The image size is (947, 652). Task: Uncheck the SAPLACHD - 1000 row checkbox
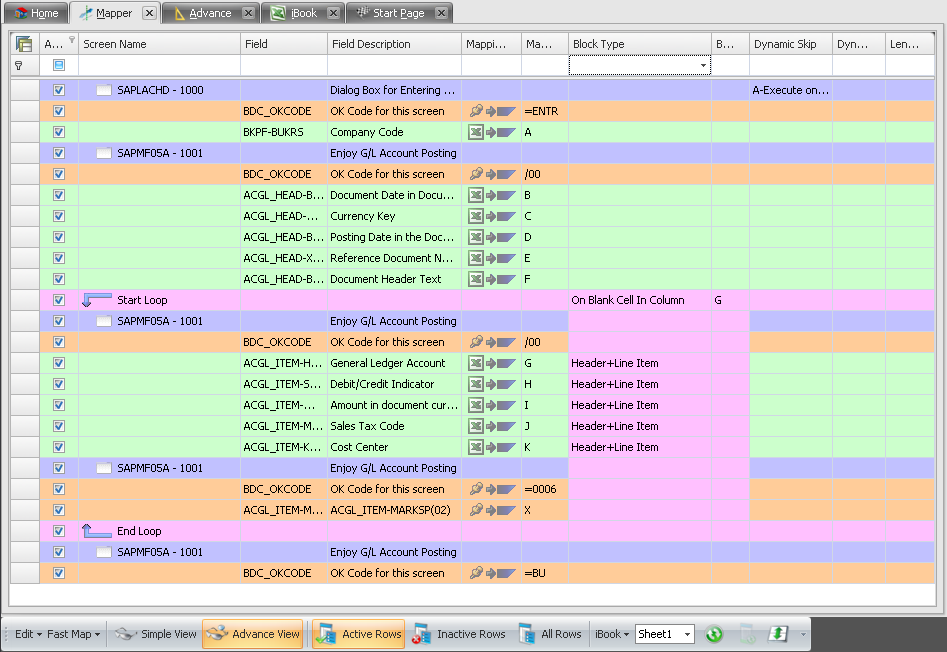58,89
